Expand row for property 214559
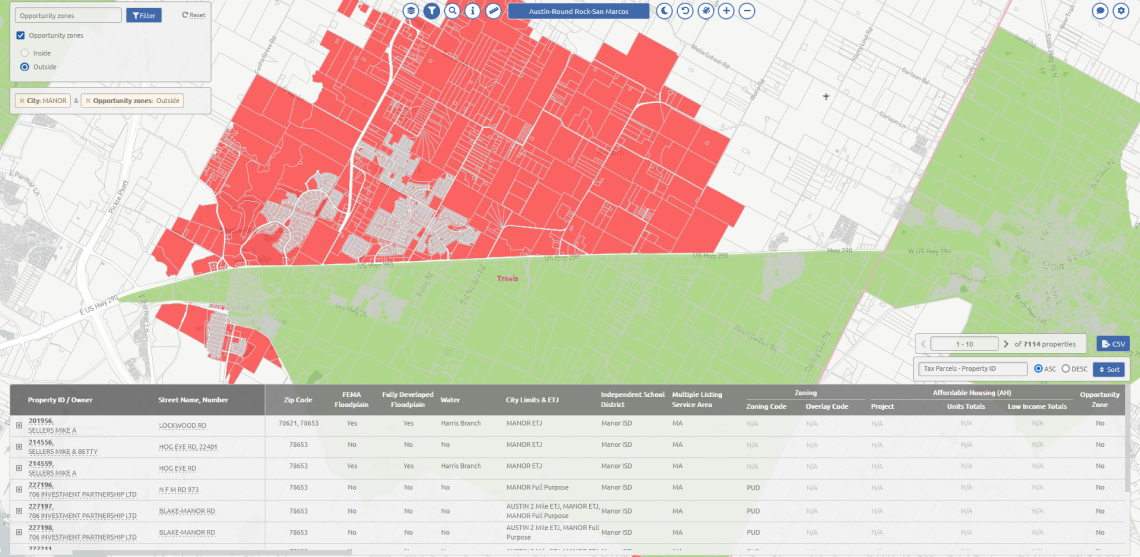Viewport: 1140px width, 557px height. [19, 467]
